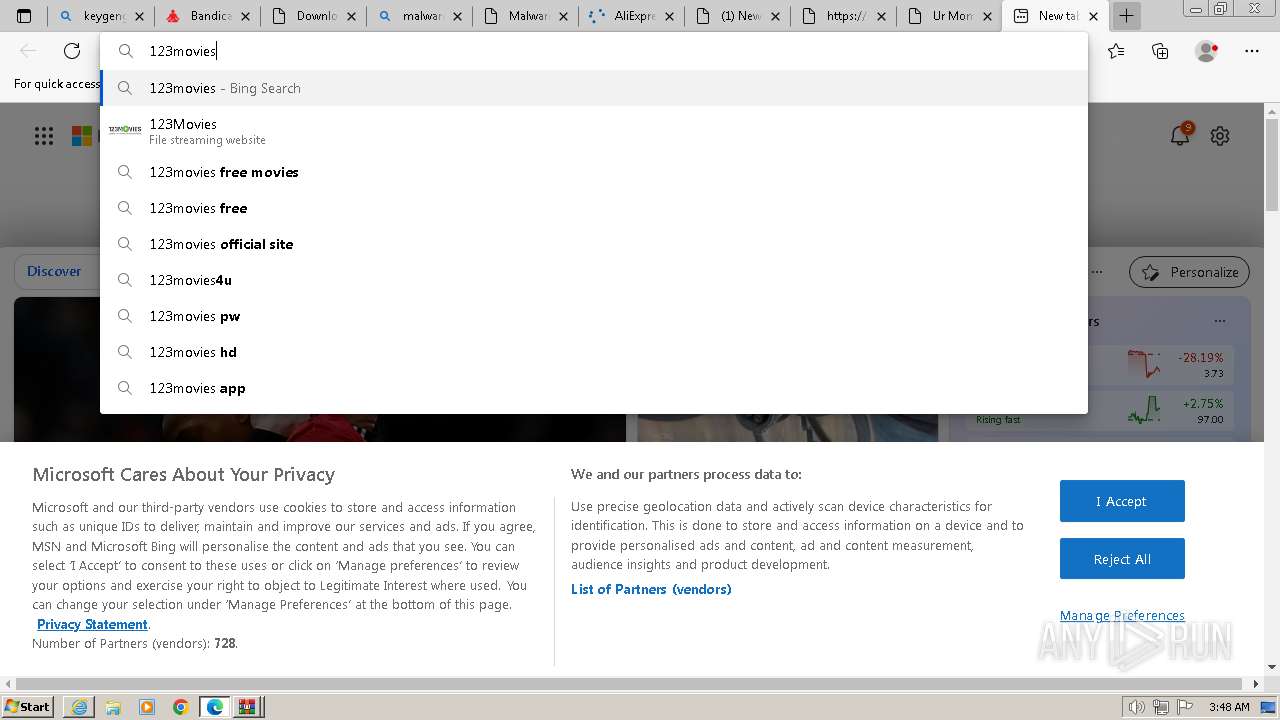This screenshot has height=720, width=1280.
Task: Open the Windows Start button
Action: tap(28, 706)
